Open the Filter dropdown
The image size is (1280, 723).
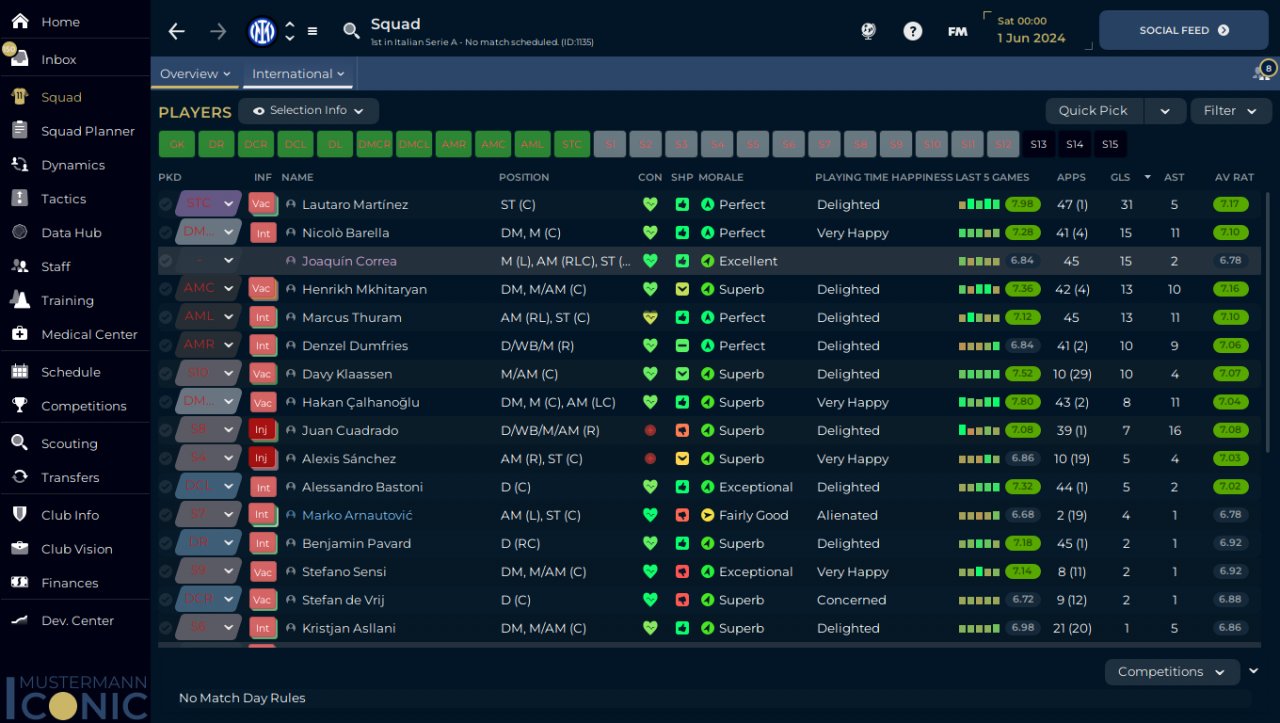tap(1230, 110)
